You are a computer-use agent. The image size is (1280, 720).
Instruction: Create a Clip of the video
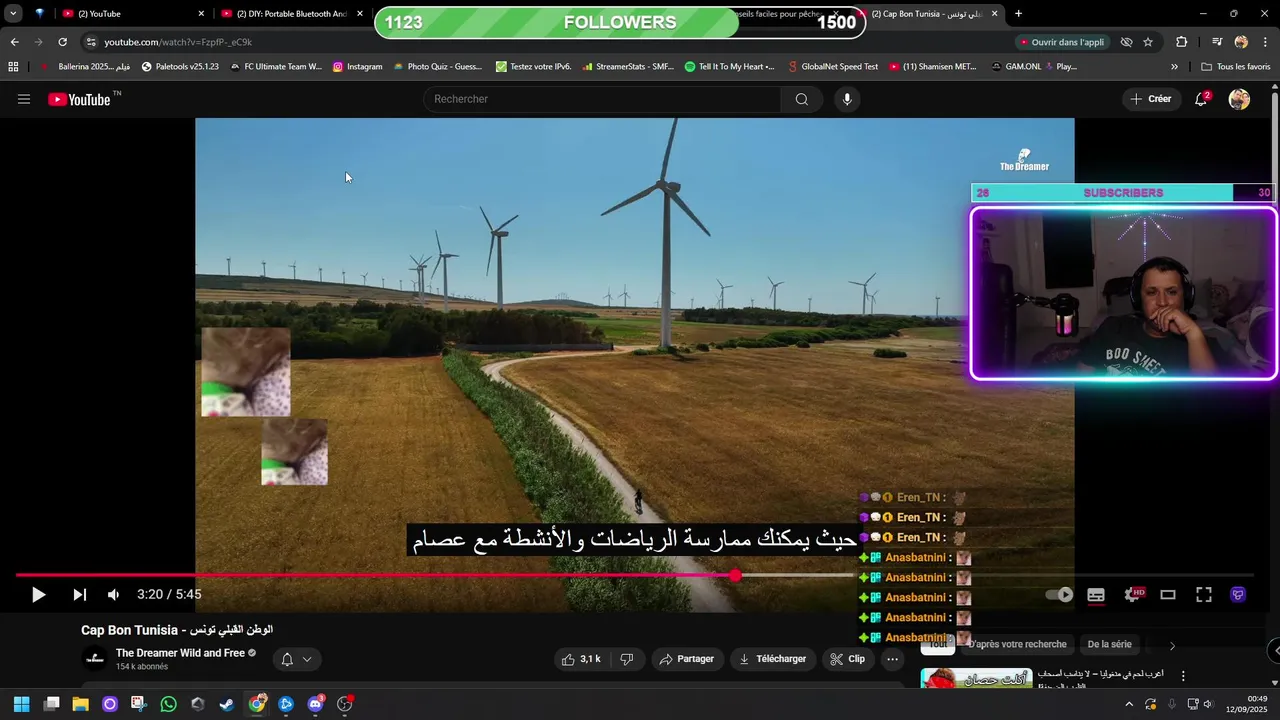point(848,659)
